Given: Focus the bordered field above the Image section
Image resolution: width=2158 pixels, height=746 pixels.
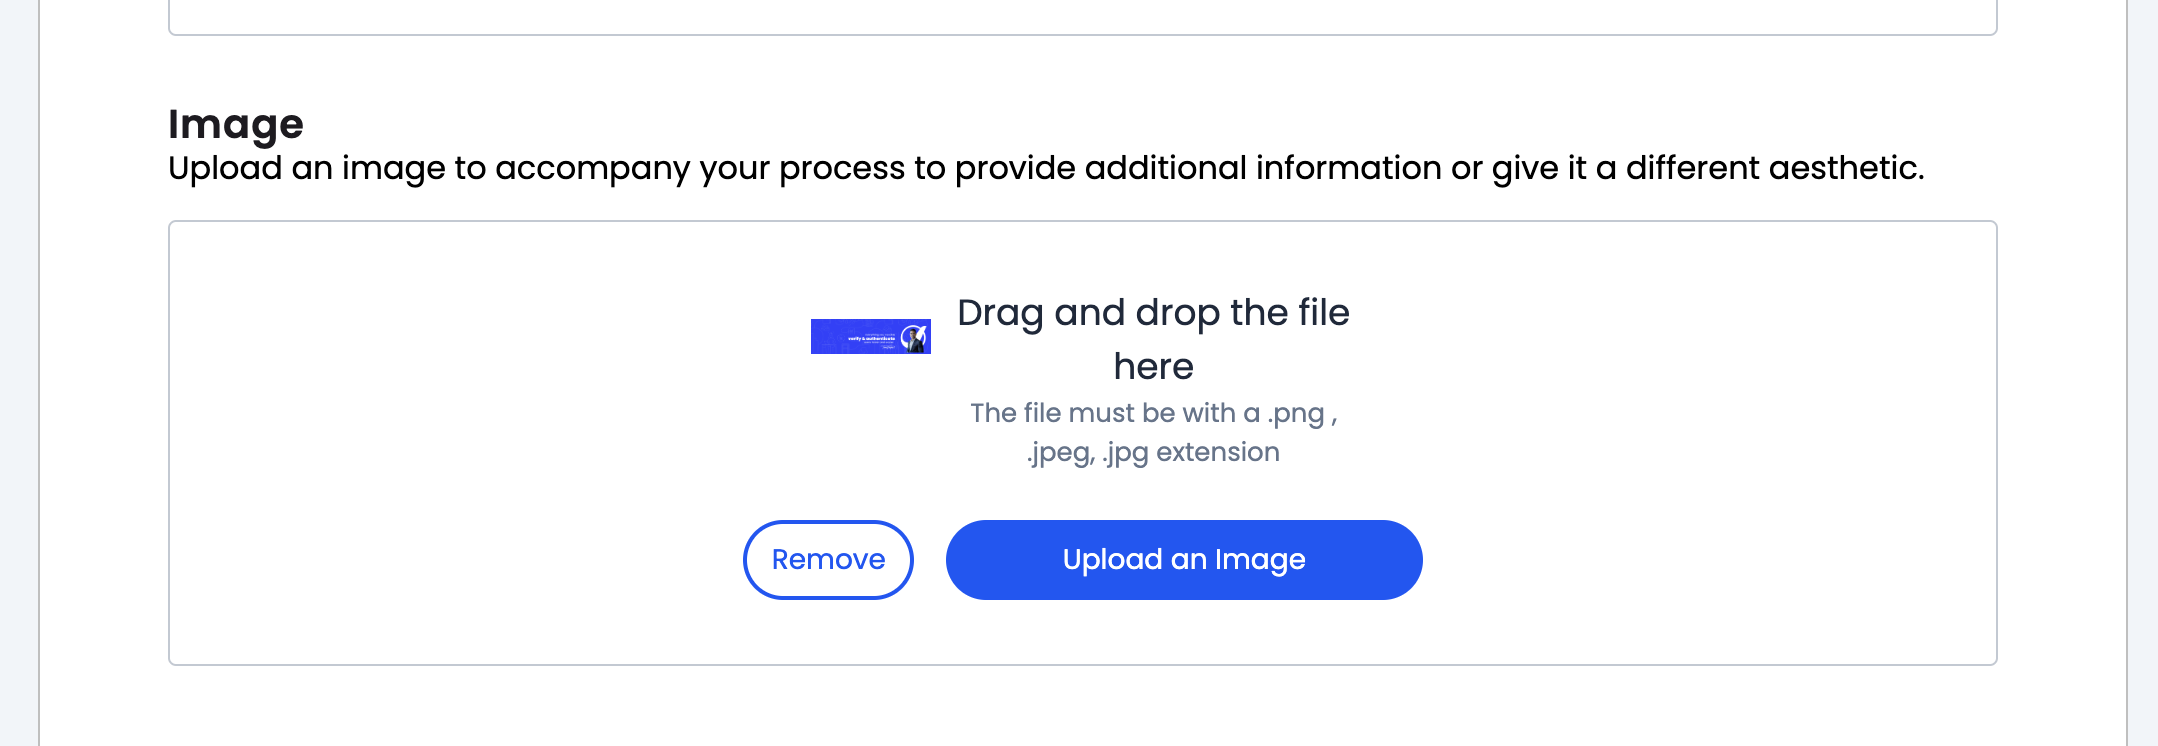Looking at the screenshot, I should [x=1082, y=16].
